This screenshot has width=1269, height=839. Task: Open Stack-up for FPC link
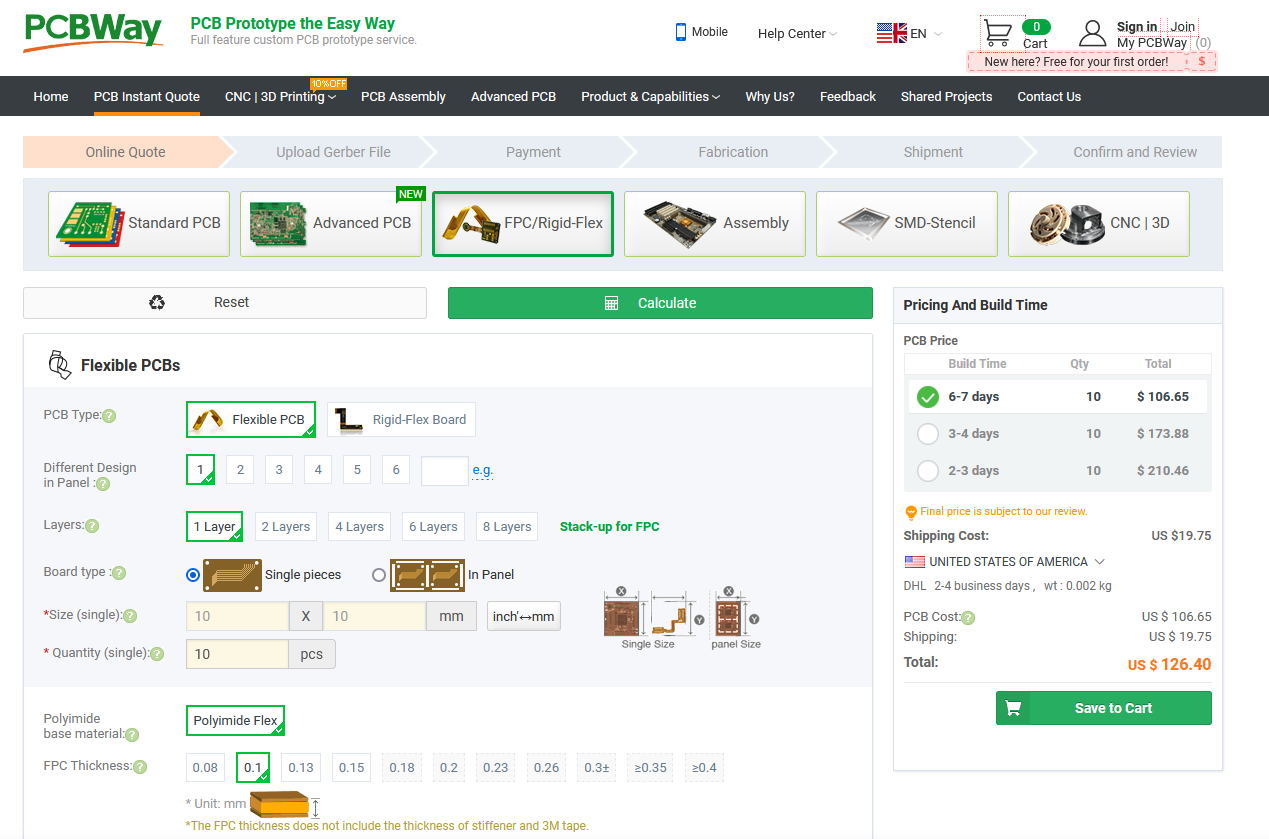(x=609, y=527)
